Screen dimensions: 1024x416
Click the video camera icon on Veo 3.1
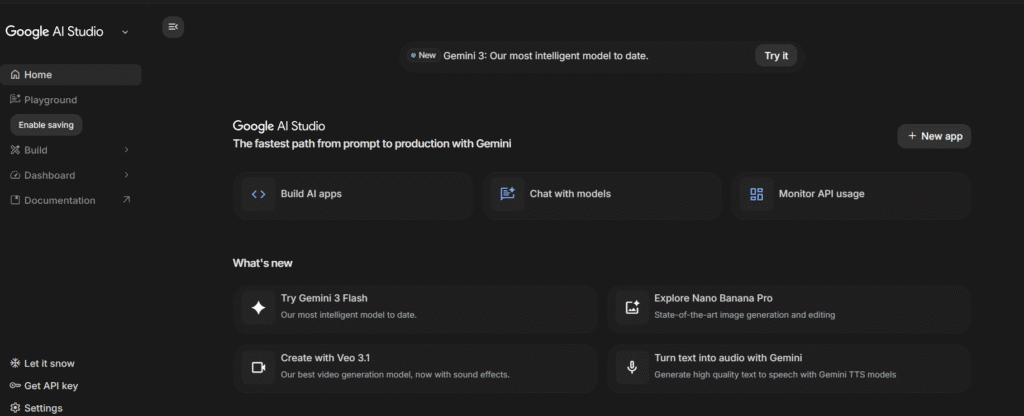[x=259, y=368]
